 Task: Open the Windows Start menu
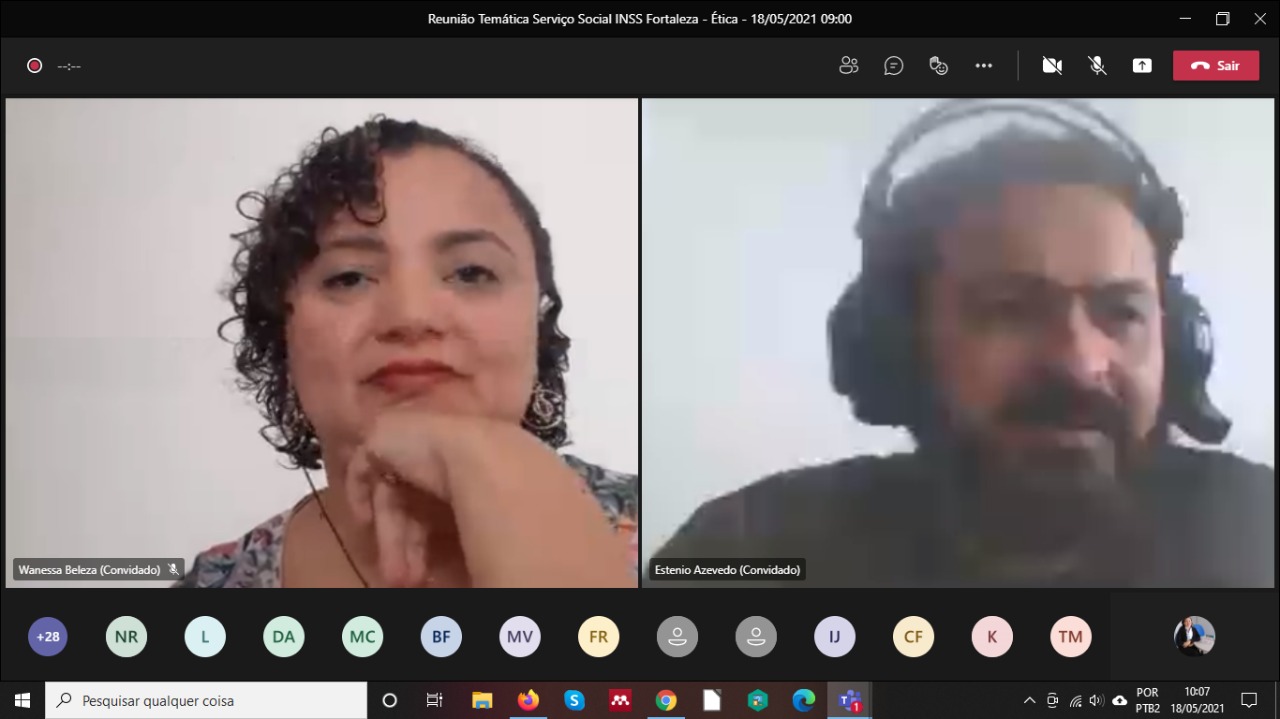point(19,700)
